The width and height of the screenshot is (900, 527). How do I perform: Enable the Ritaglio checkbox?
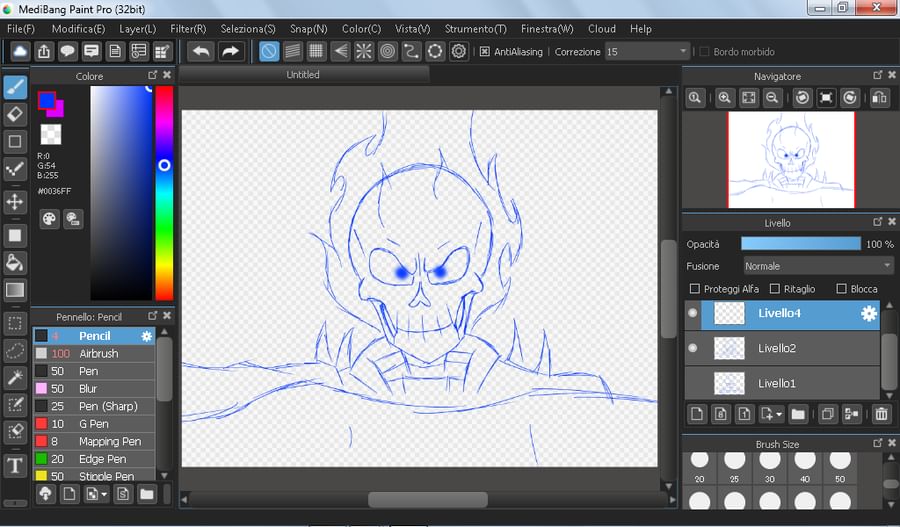(775, 289)
